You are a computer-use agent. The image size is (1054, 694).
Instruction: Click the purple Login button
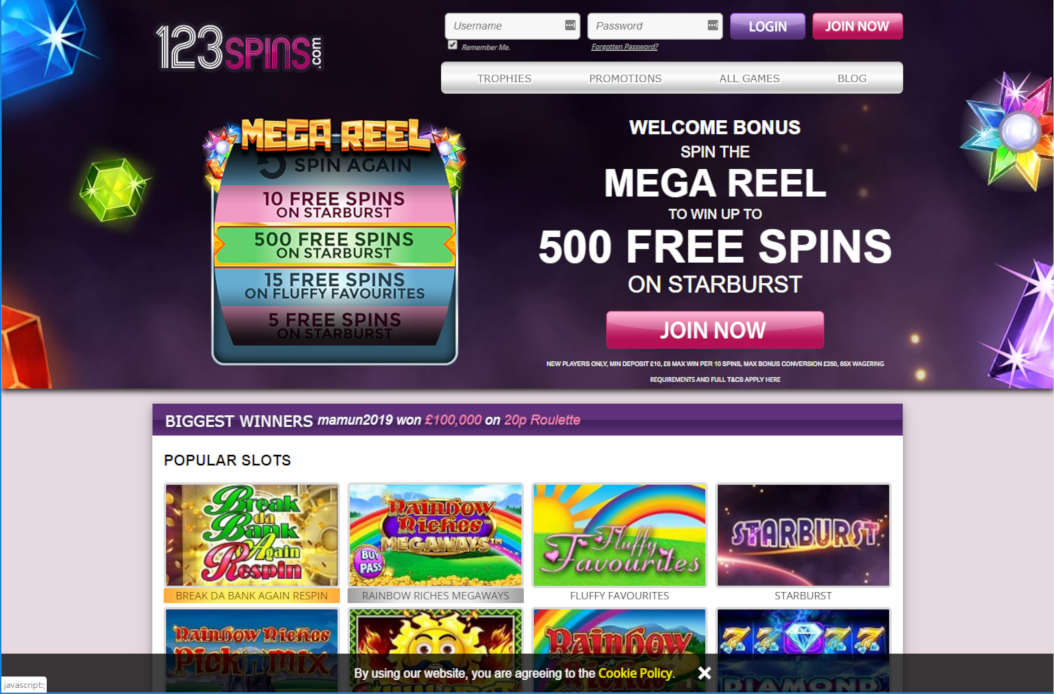[768, 26]
